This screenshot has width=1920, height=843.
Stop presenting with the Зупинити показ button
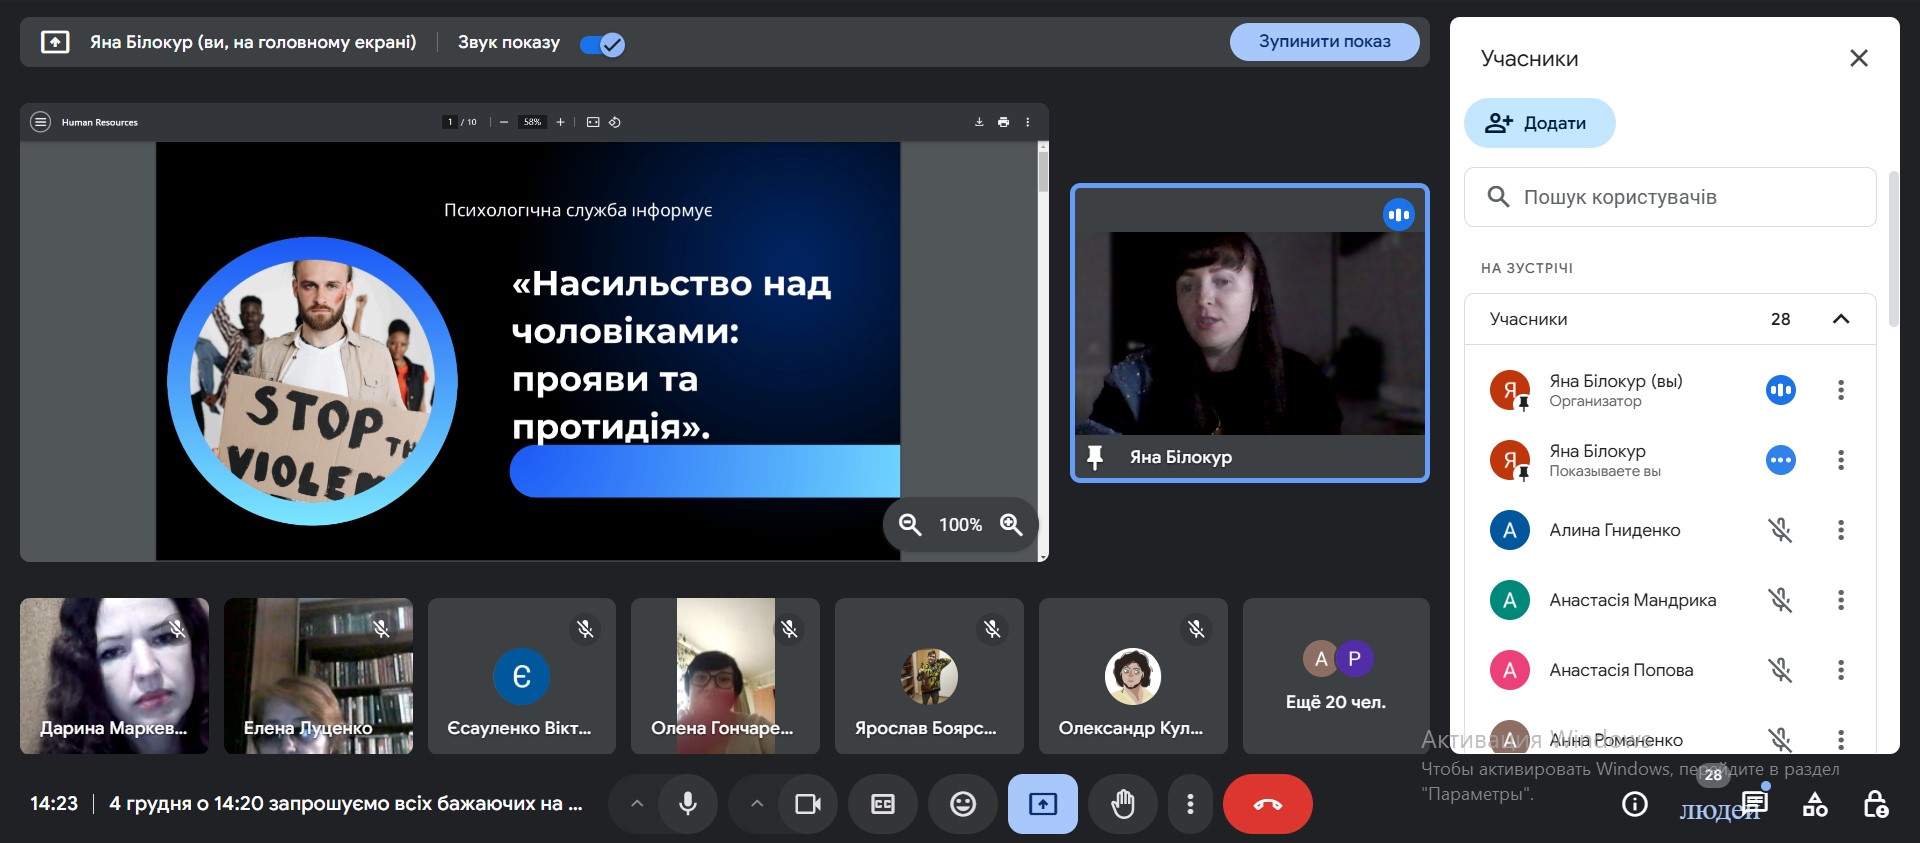tap(1324, 42)
